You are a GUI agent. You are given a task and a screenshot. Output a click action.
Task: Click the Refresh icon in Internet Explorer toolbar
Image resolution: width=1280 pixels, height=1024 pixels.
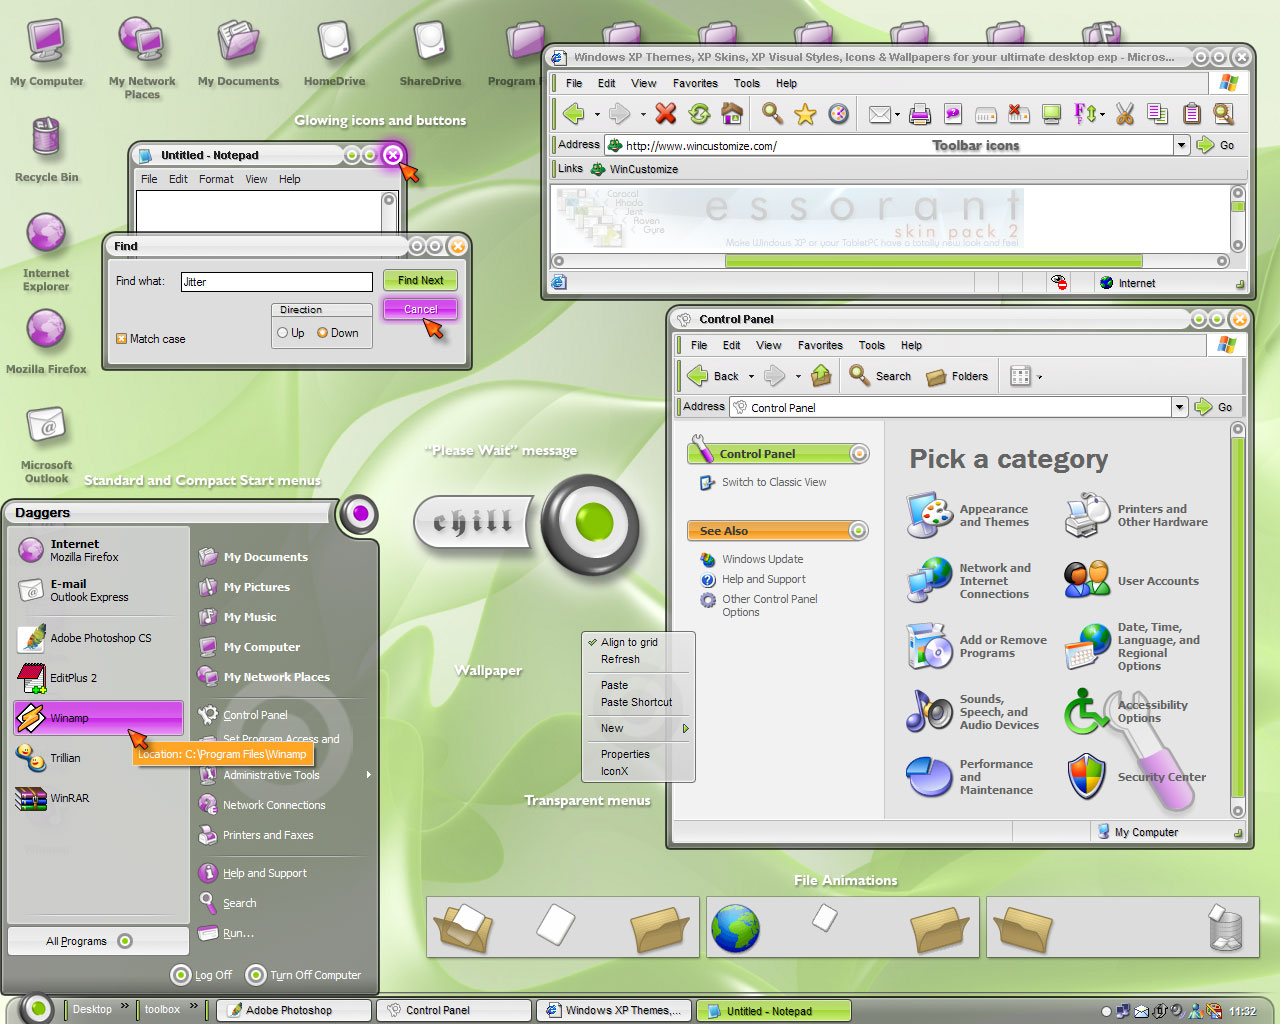pyautogui.click(x=699, y=114)
